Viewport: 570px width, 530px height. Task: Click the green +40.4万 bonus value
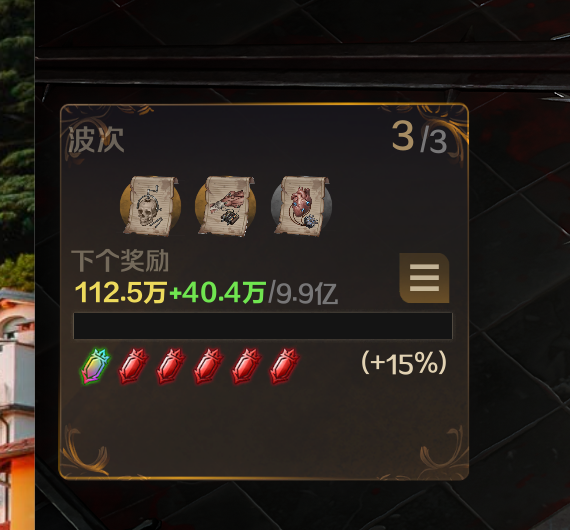pyautogui.click(x=217, y=293)
